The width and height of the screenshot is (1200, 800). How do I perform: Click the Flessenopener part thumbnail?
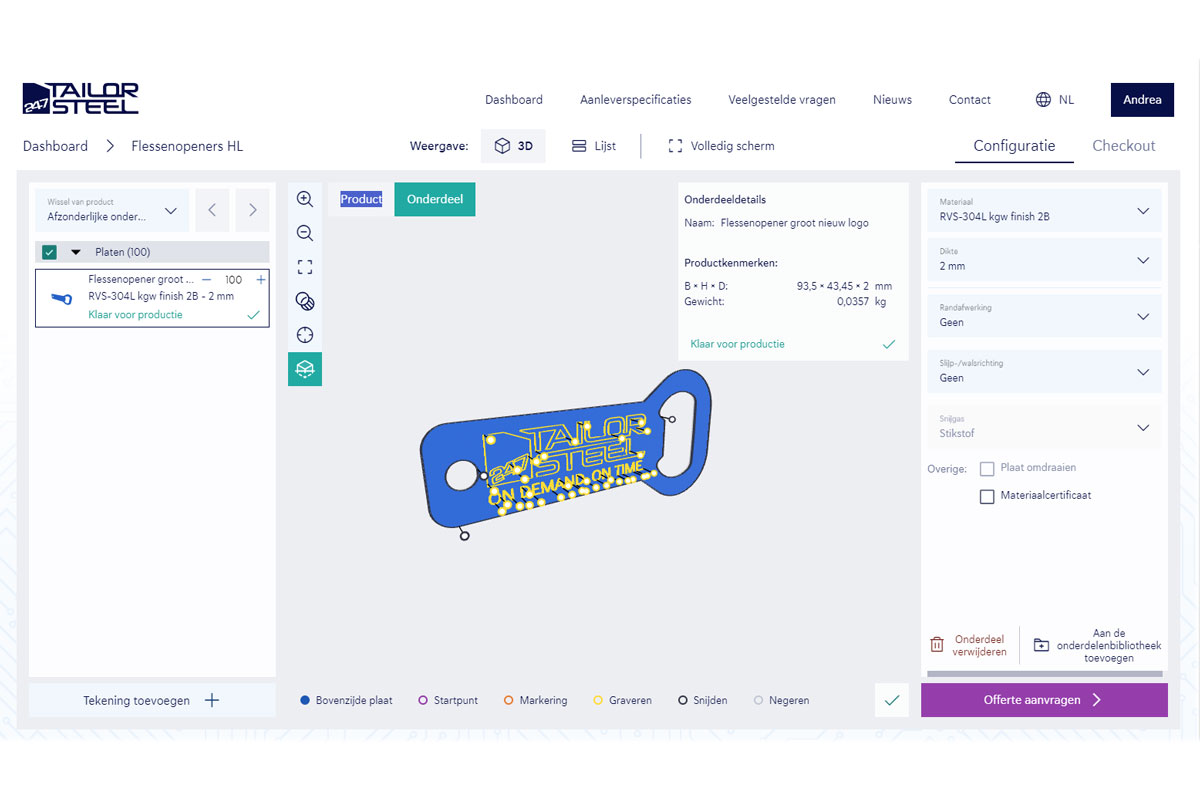(x=61, y=298)
